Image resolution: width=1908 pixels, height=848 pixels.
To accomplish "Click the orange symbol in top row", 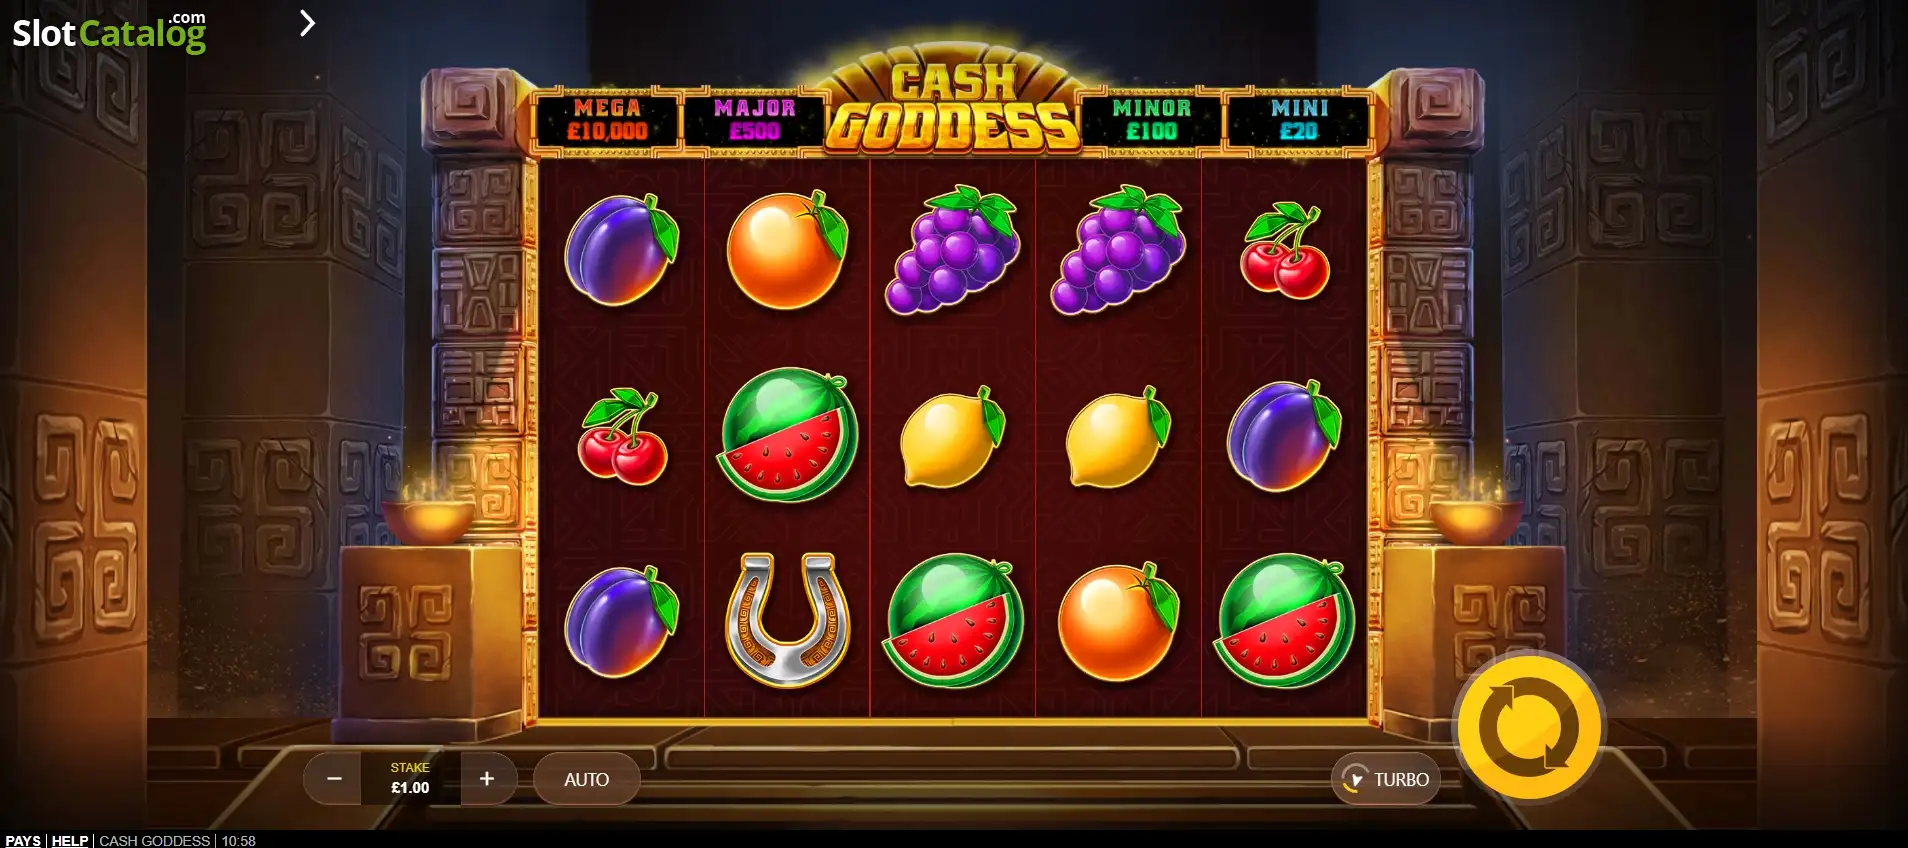I will coord(787,250).
